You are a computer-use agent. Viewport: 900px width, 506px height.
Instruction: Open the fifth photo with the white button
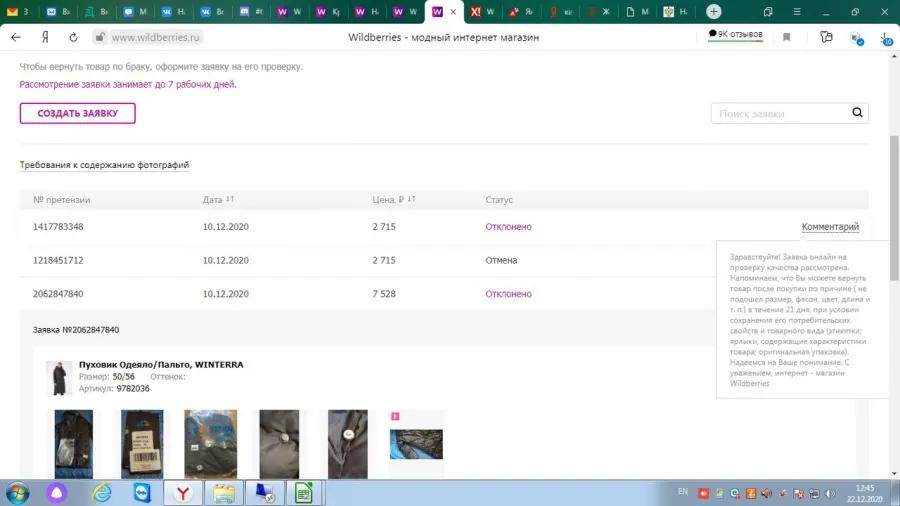tap(347, 444)
